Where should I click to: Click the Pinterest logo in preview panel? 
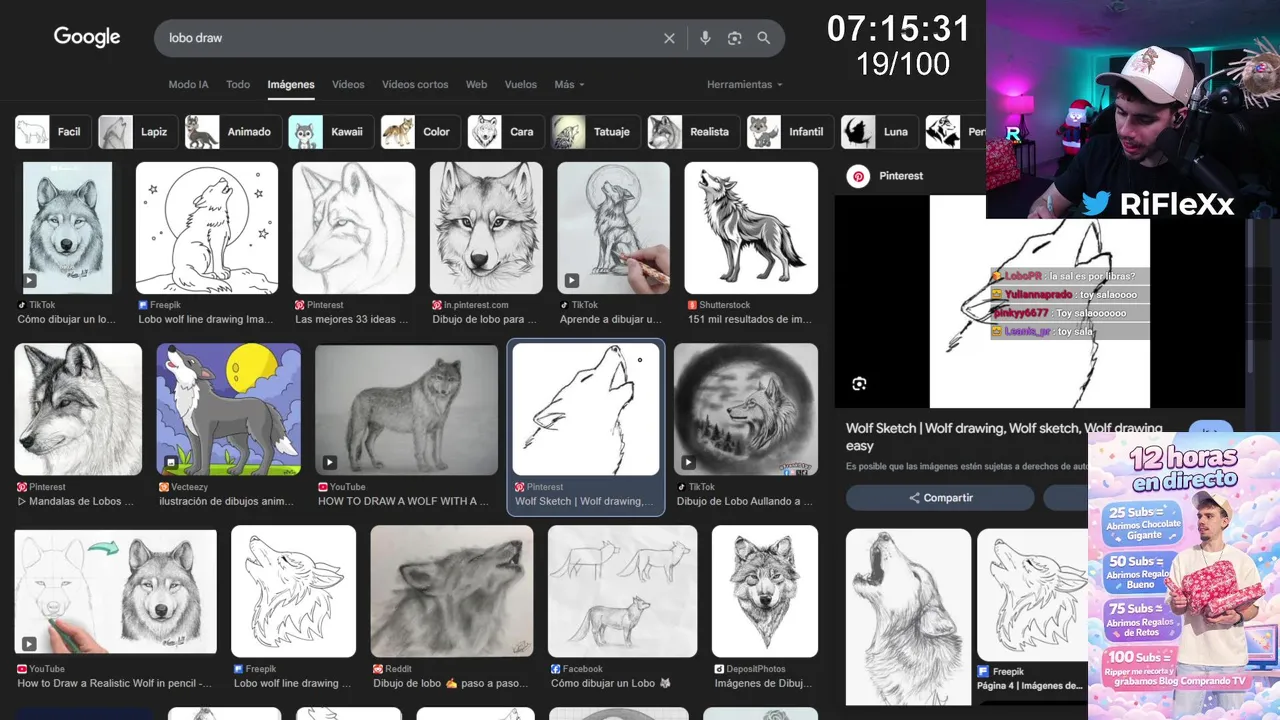(x=858, y=176)
